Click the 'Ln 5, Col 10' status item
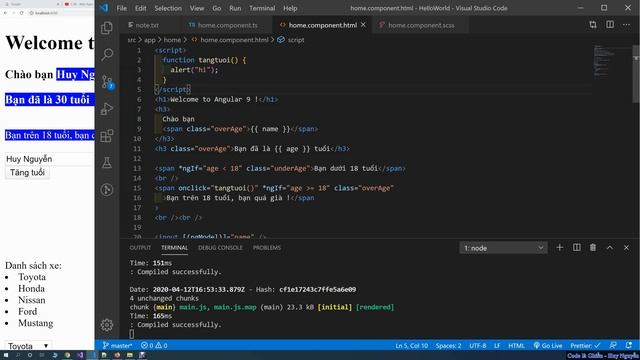The height and width of the screenshot is (360, 640). (411, 346)
